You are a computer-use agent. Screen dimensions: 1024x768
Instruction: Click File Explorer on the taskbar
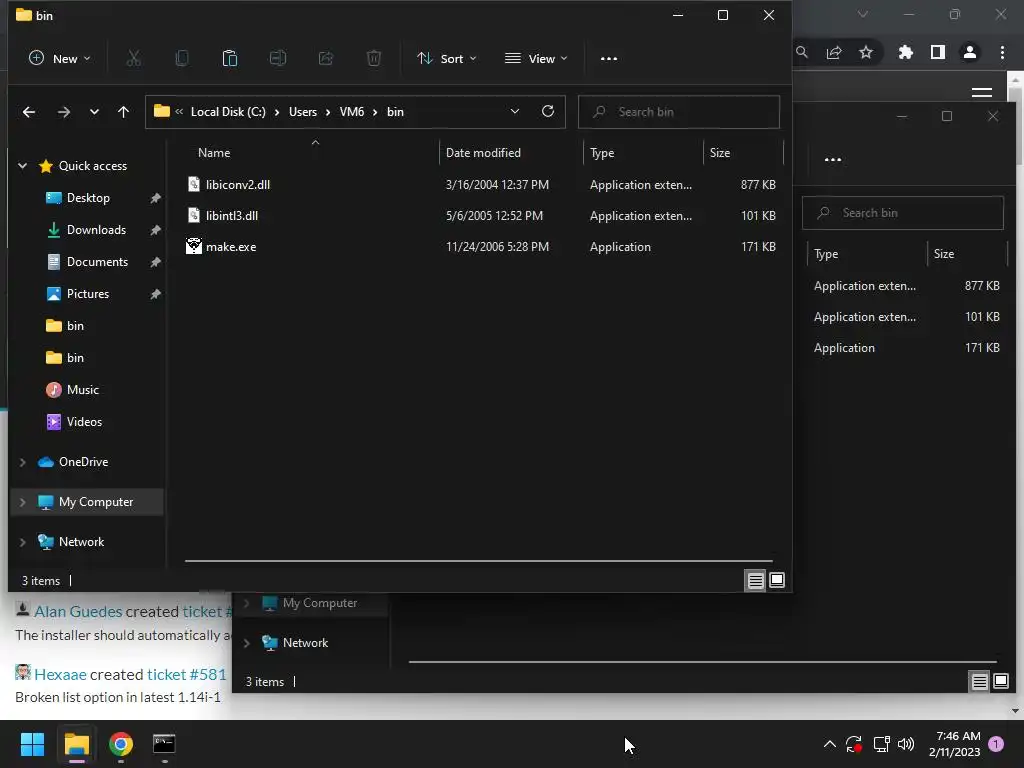[x=76, y=744]
